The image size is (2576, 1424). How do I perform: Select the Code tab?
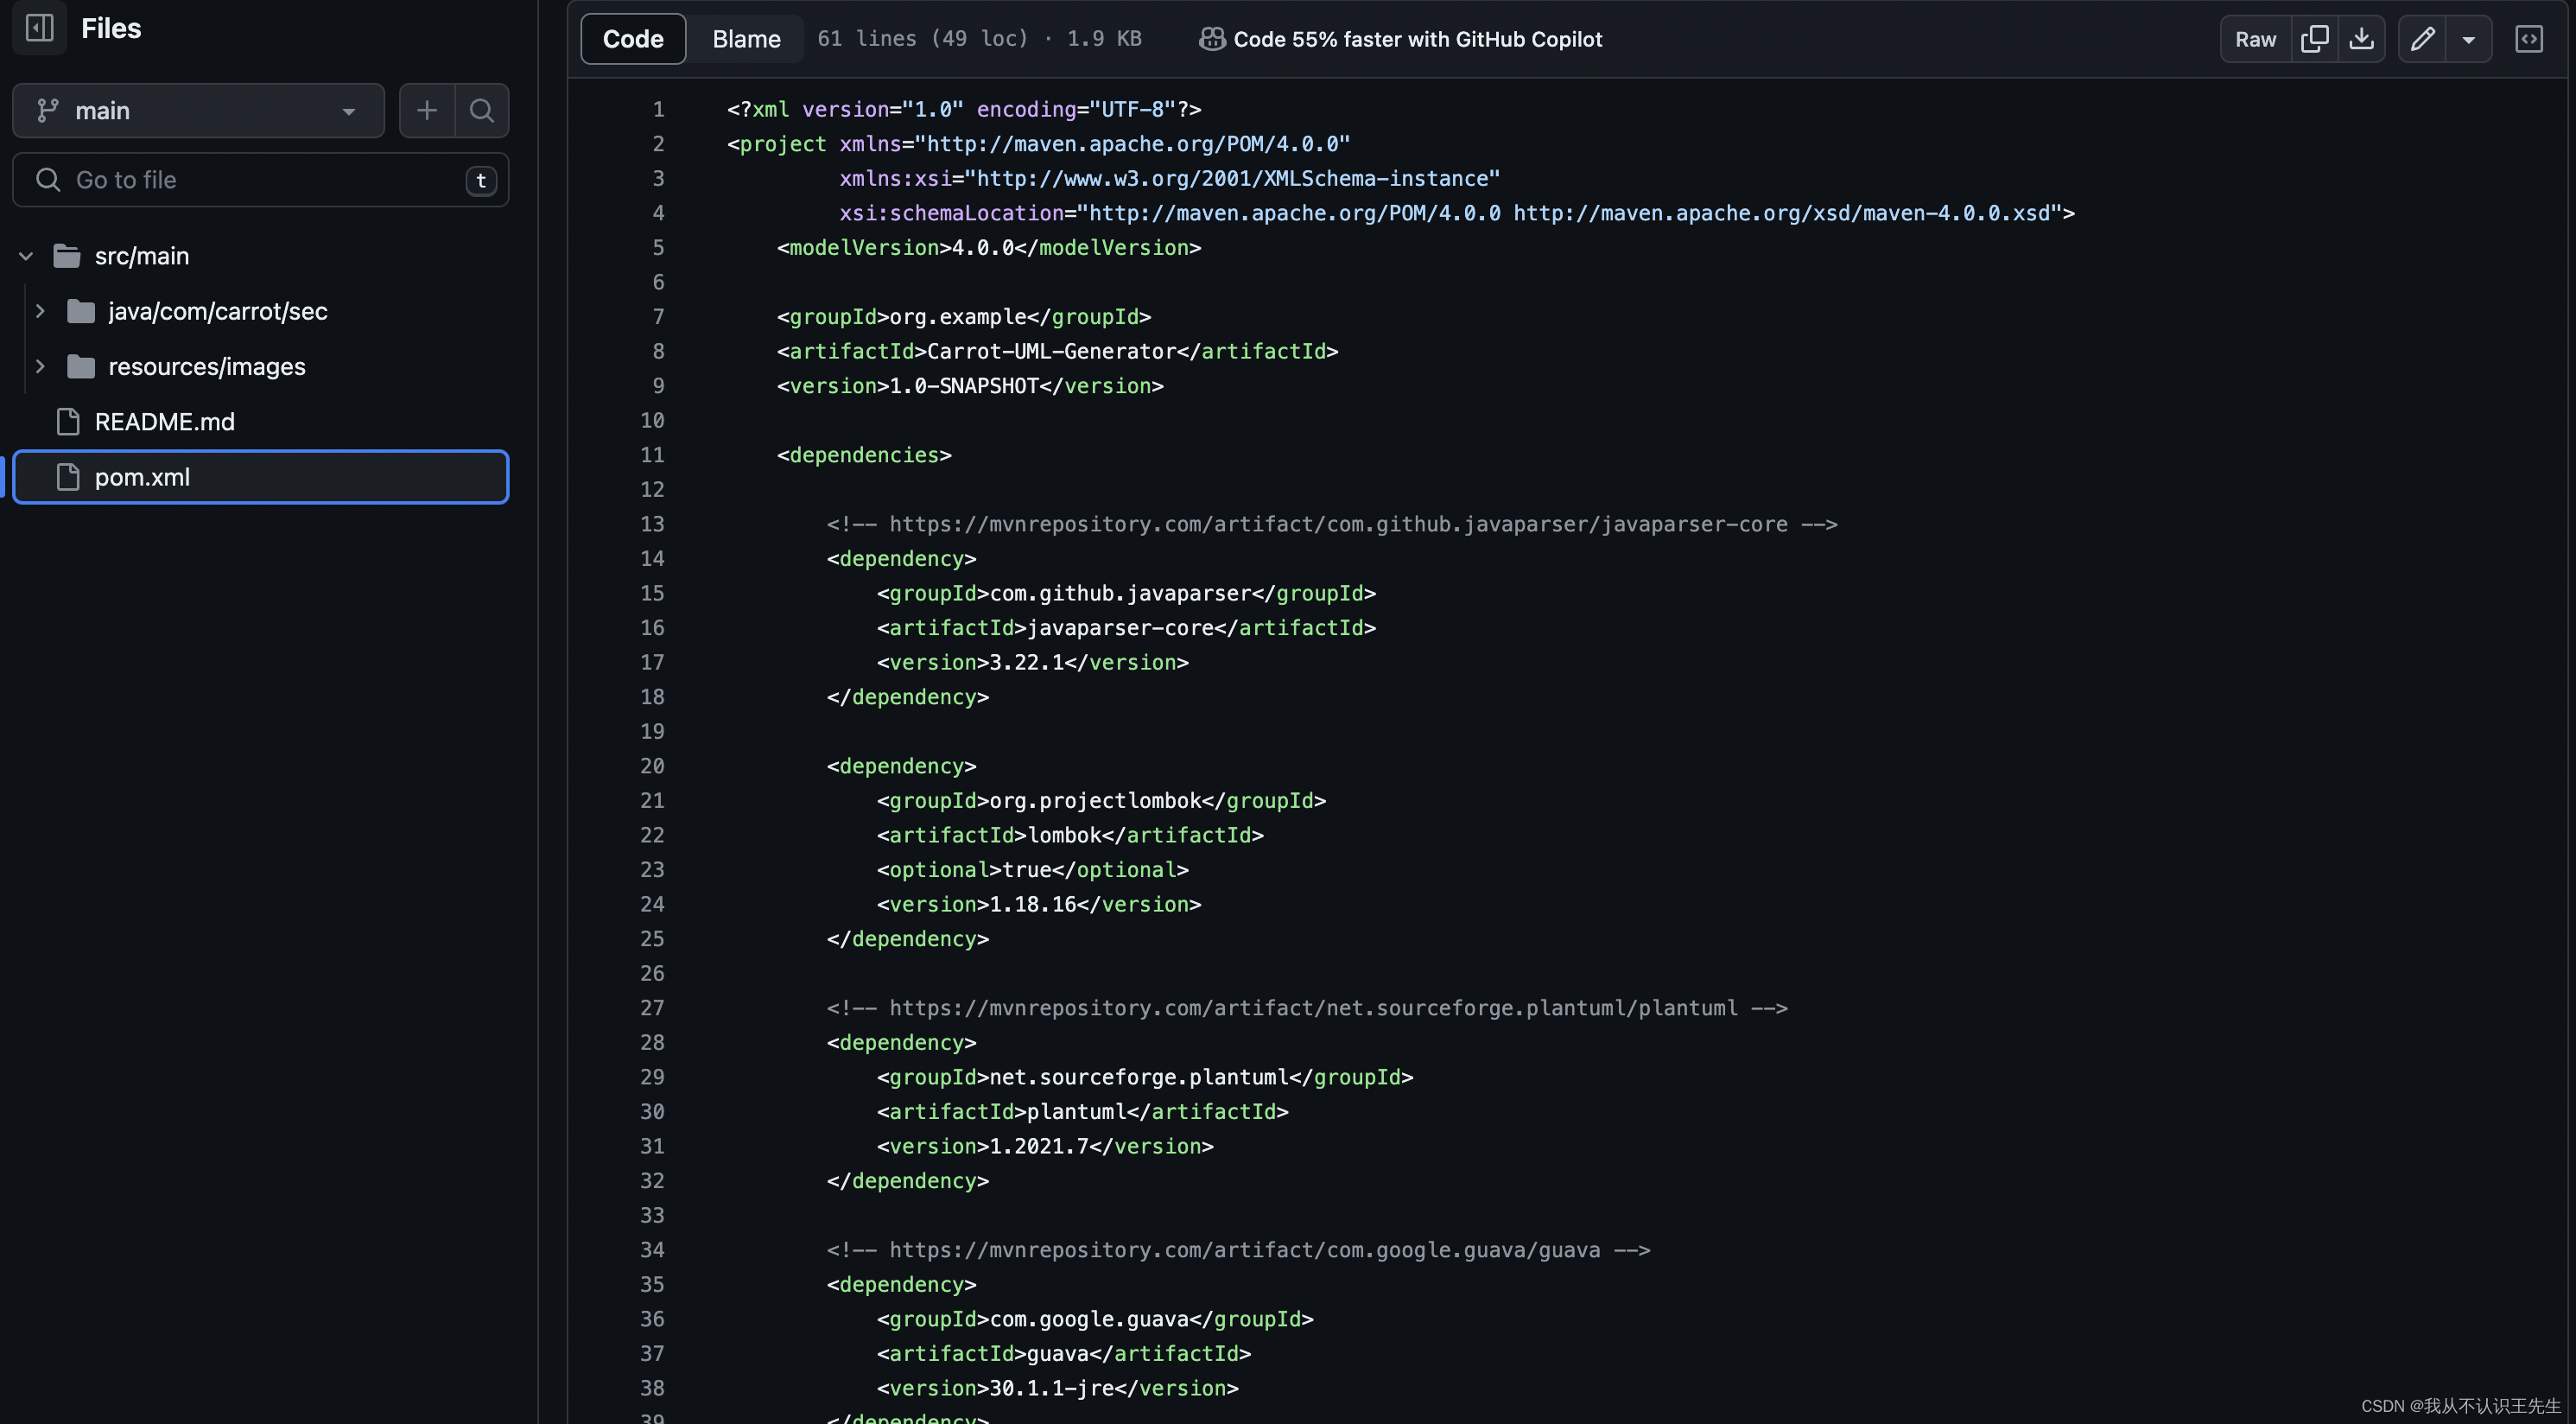[x=633, y=39]
